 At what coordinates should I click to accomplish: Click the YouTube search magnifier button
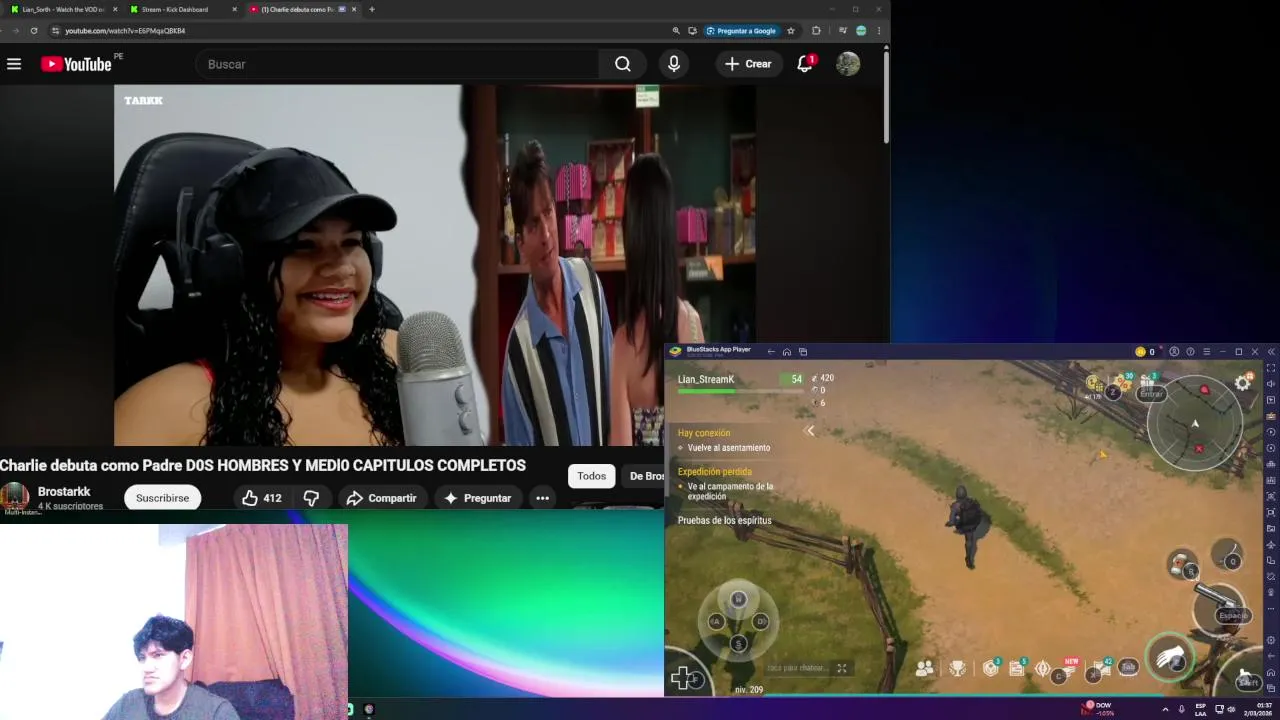click(x=623, y=64)
